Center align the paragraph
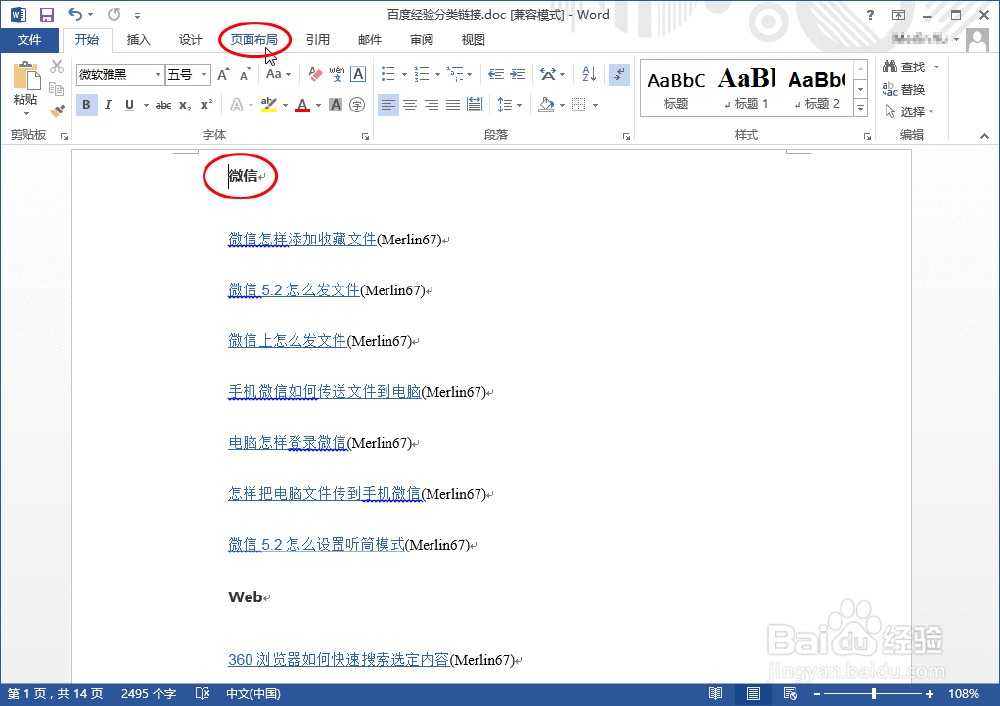This screenshot has height=706, width=1000. coord(410,105)
